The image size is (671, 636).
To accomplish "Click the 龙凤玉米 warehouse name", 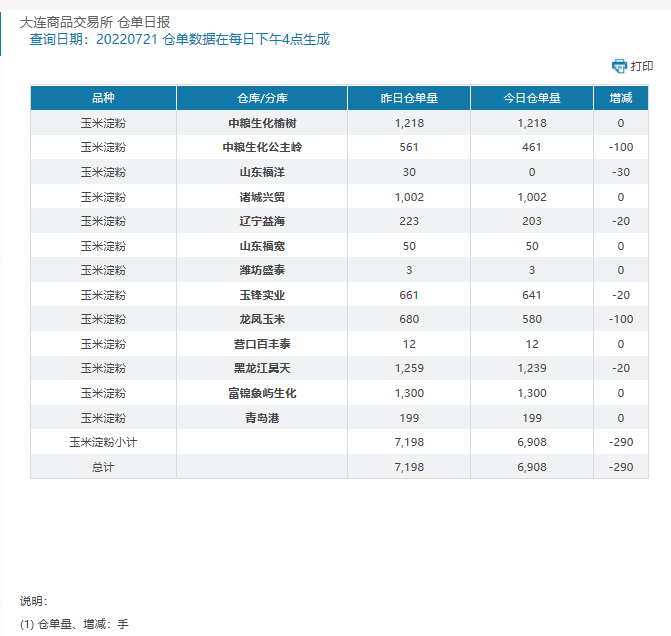I will 262,319.
